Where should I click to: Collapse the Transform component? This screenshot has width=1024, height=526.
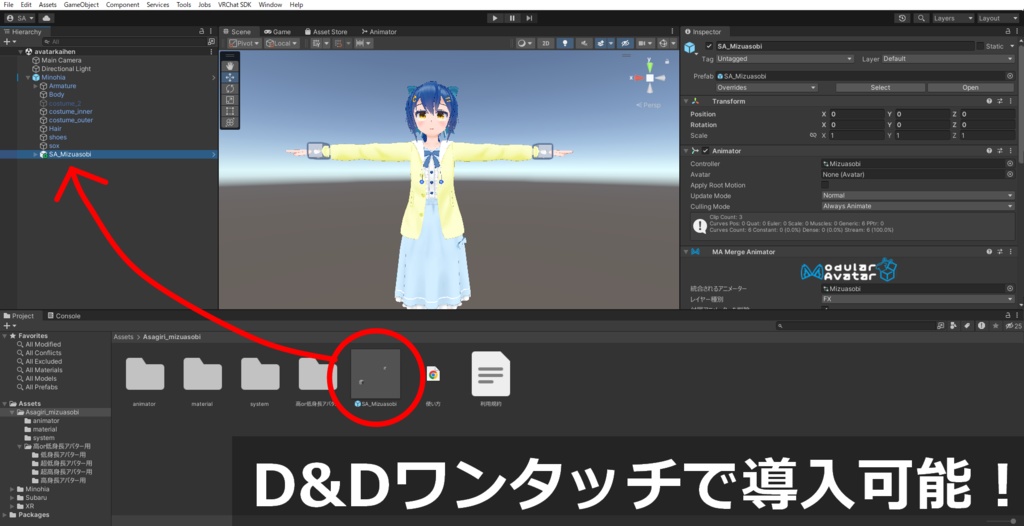pyautogui.click(x=686, y=101)
